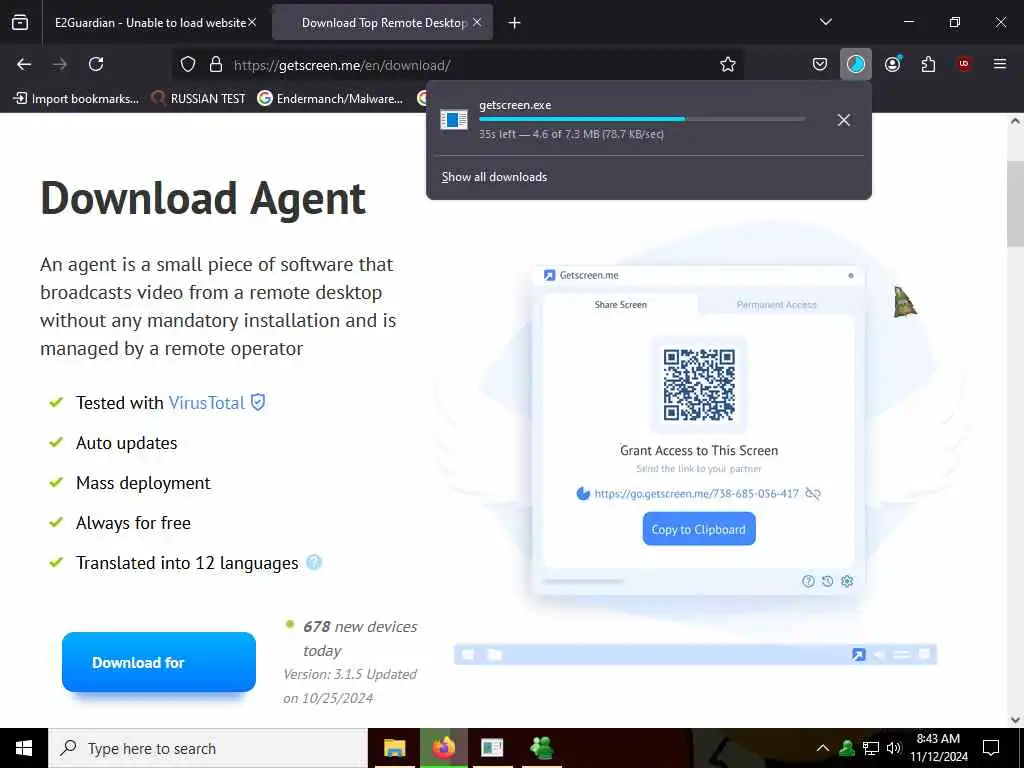Open the volume control in system tray

pos(894,748)
